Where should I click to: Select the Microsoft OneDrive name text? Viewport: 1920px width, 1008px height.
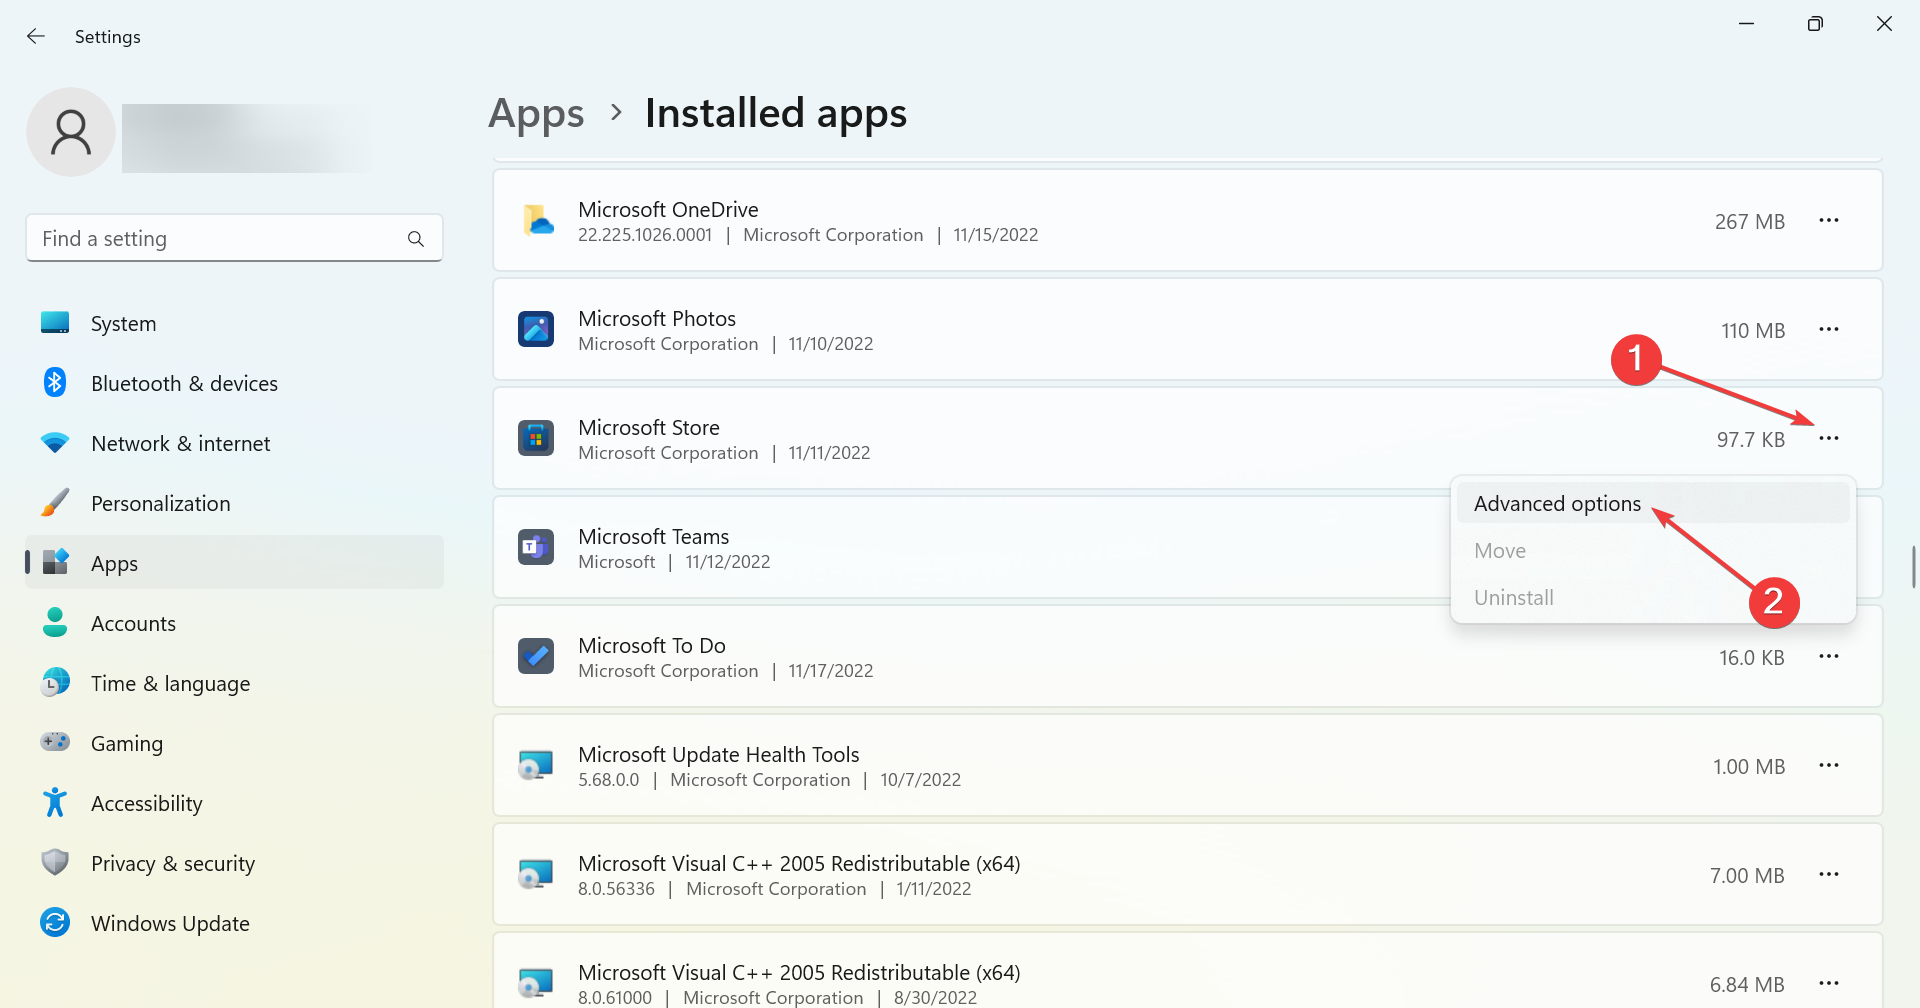click(668, 209)
